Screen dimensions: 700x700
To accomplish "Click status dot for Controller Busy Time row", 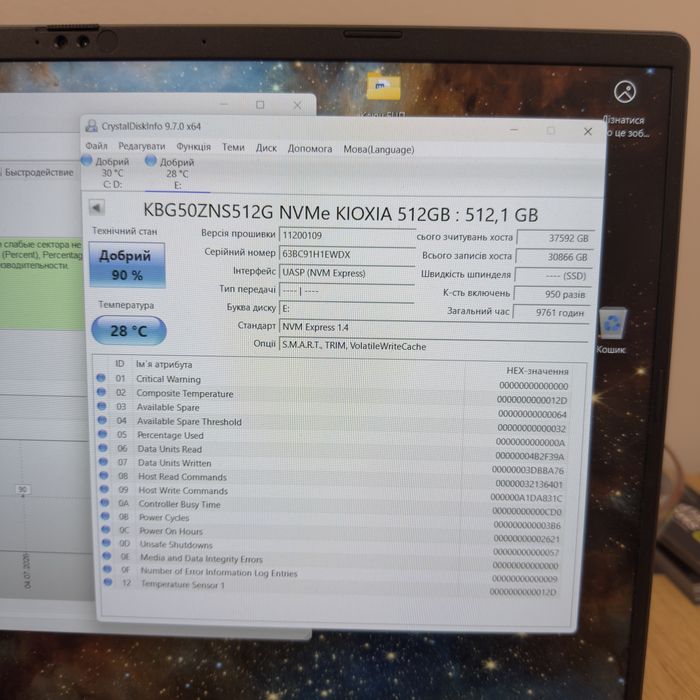I will [105, 503].
